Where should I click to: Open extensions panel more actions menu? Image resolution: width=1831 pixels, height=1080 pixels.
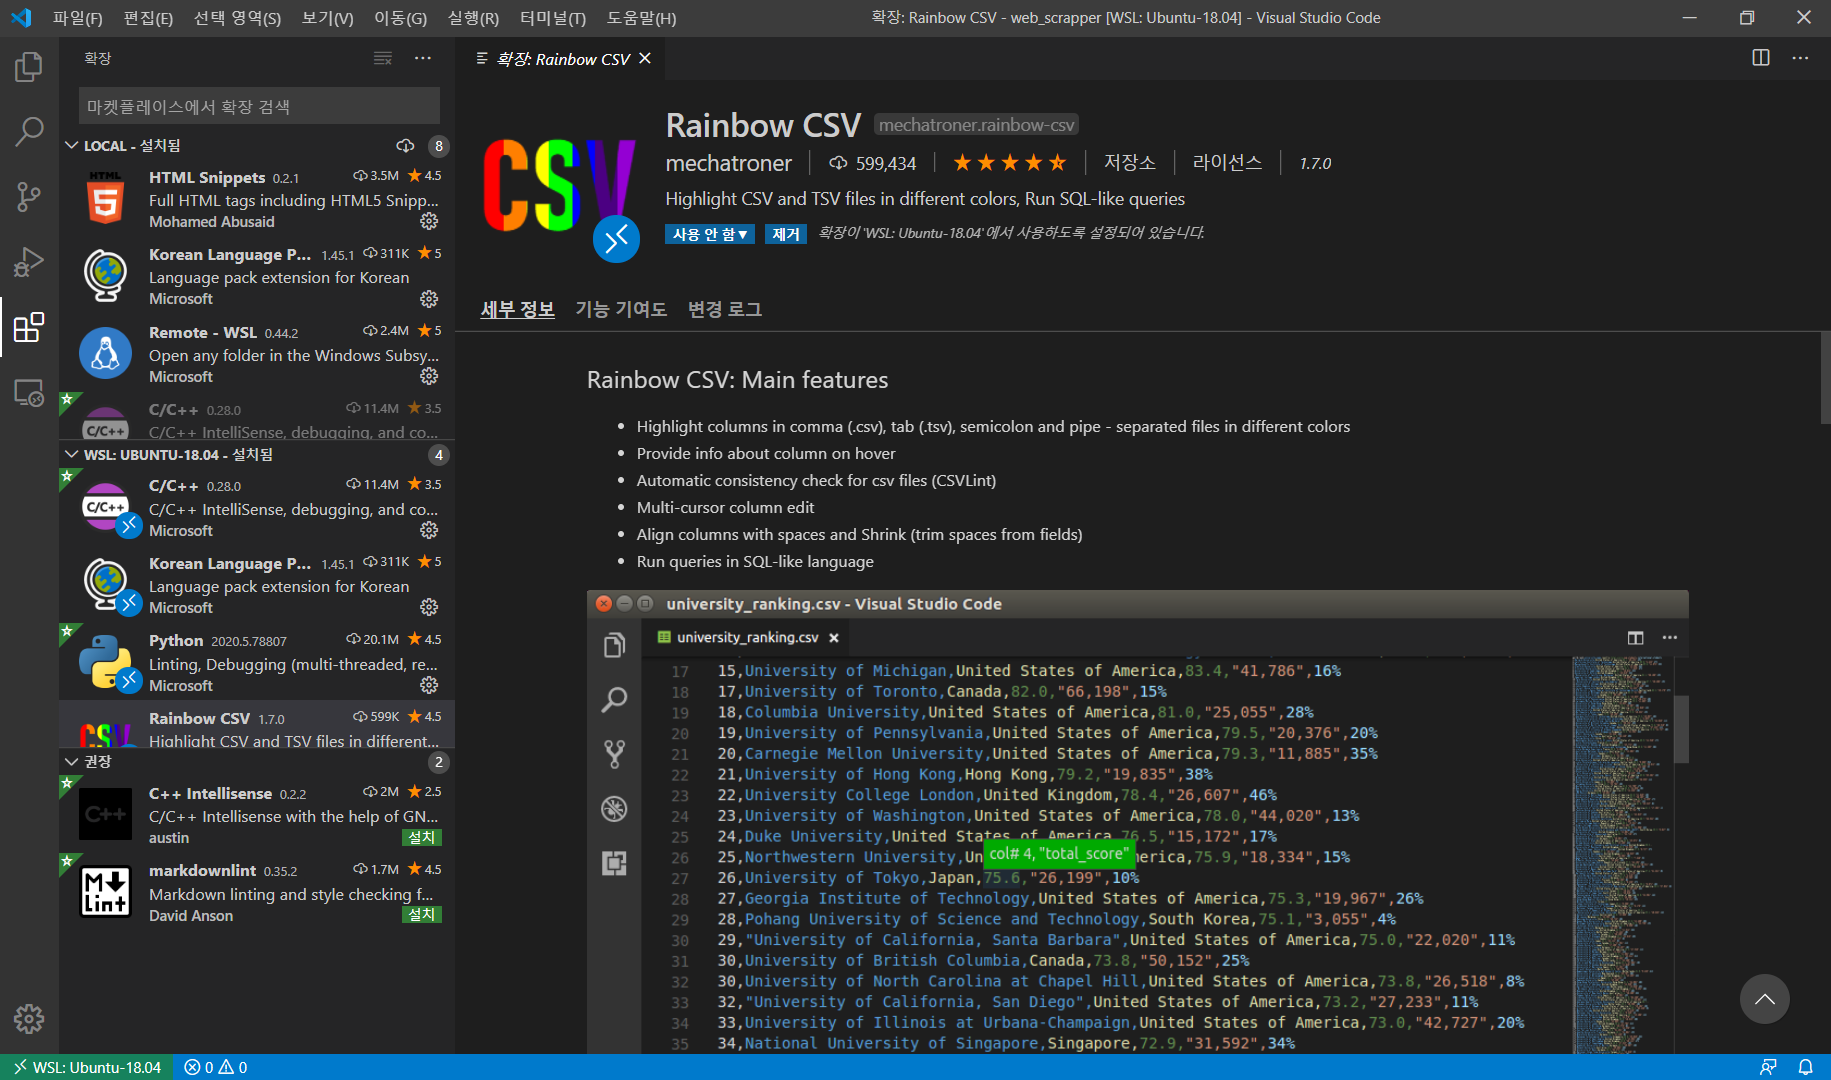point(423,59)
